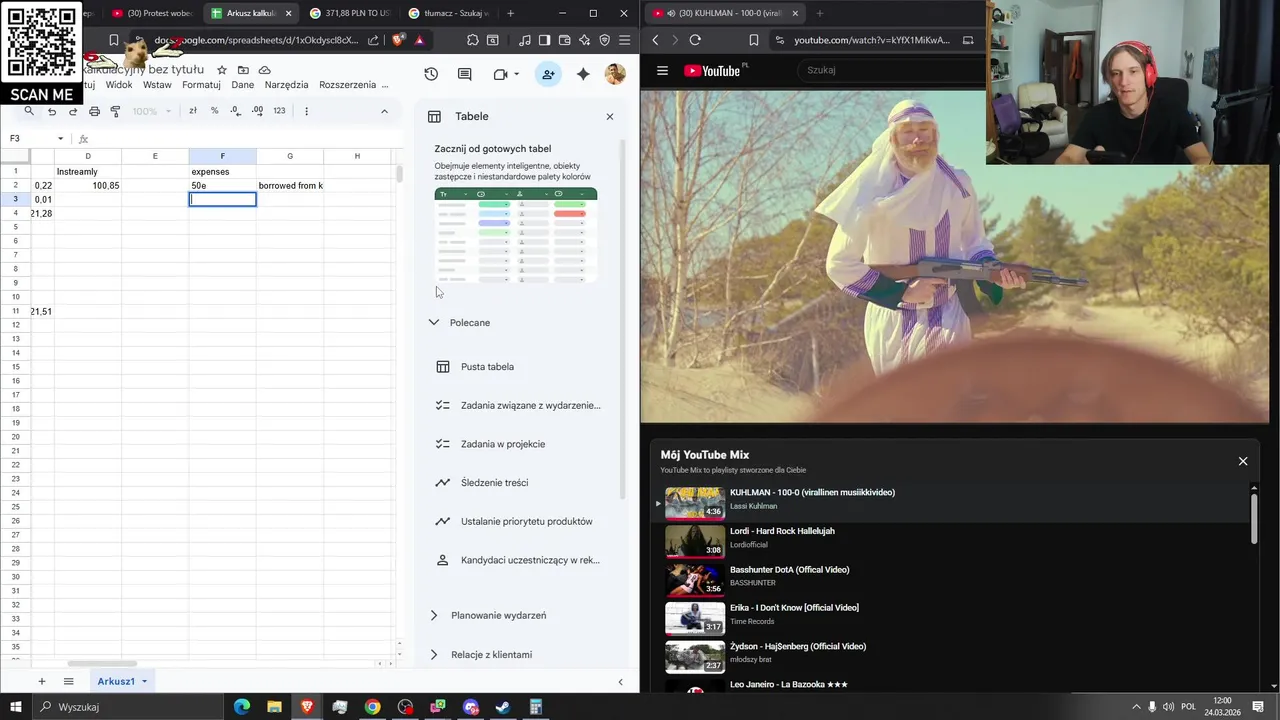This screenshot has height=720, width=1280.
Task: Collapse the Polecane section
Action: [x=434, y=323]
